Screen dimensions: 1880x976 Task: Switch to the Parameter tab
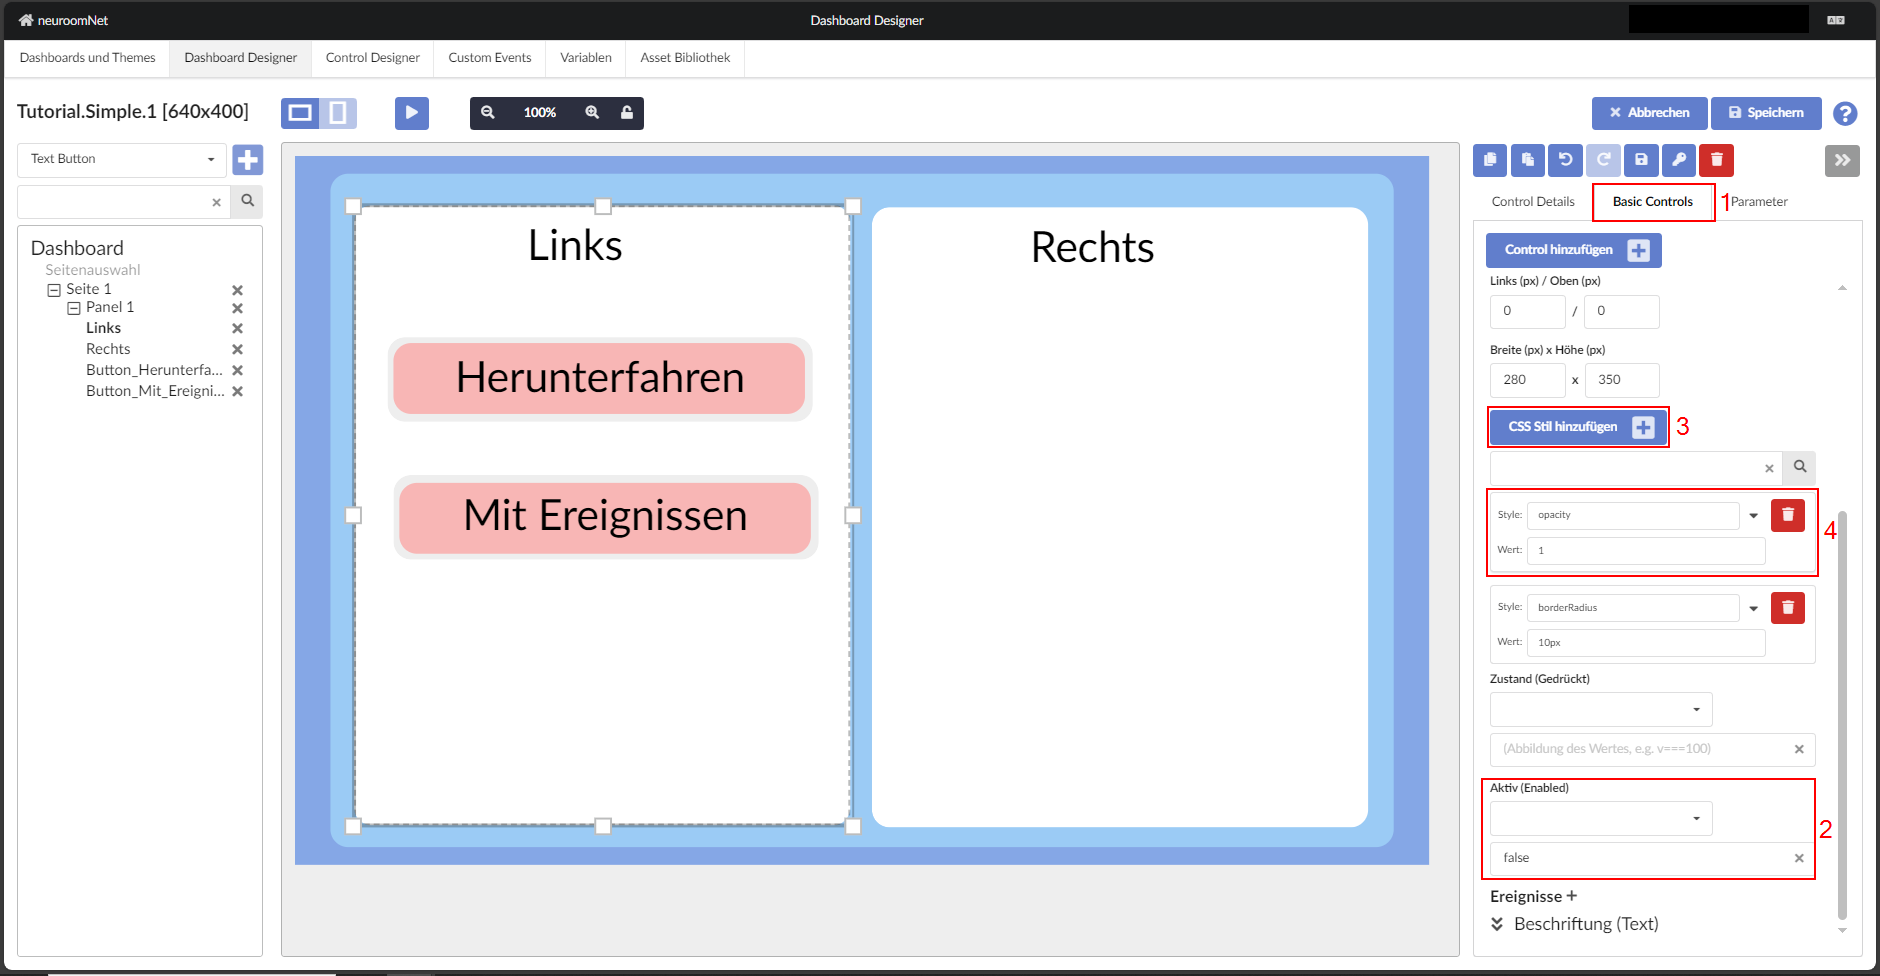(1759, 202)
